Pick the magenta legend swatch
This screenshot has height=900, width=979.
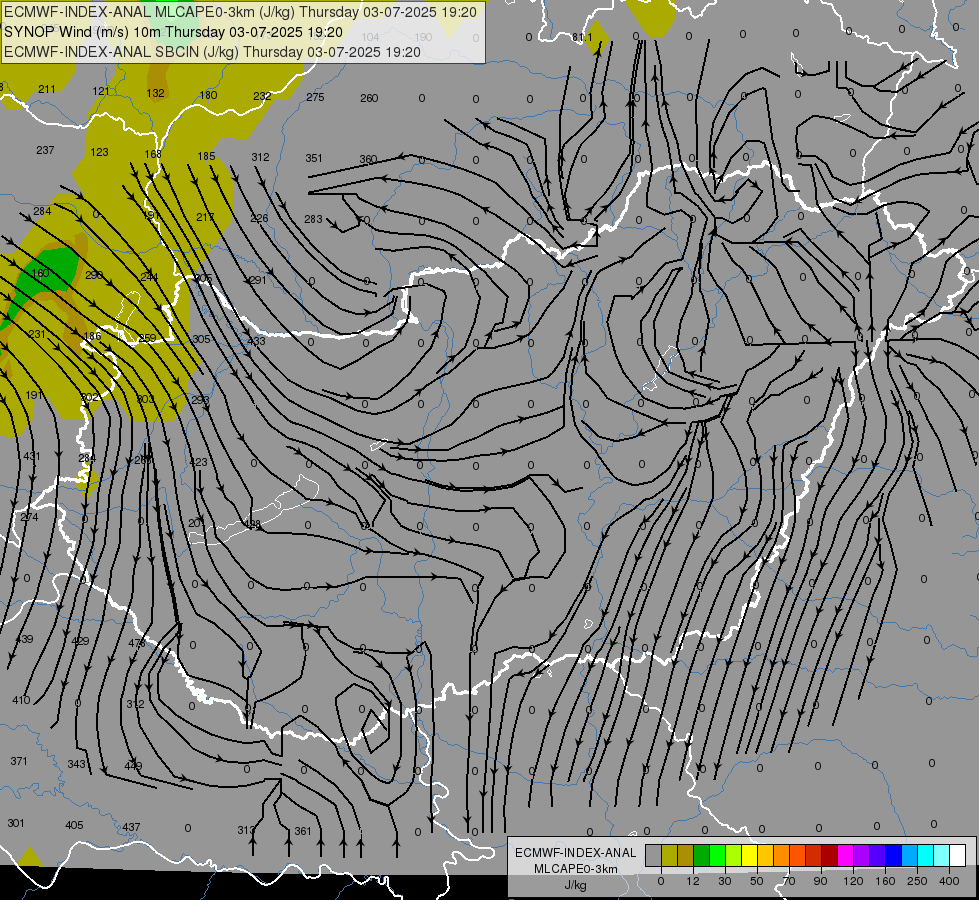coord(845,856)
